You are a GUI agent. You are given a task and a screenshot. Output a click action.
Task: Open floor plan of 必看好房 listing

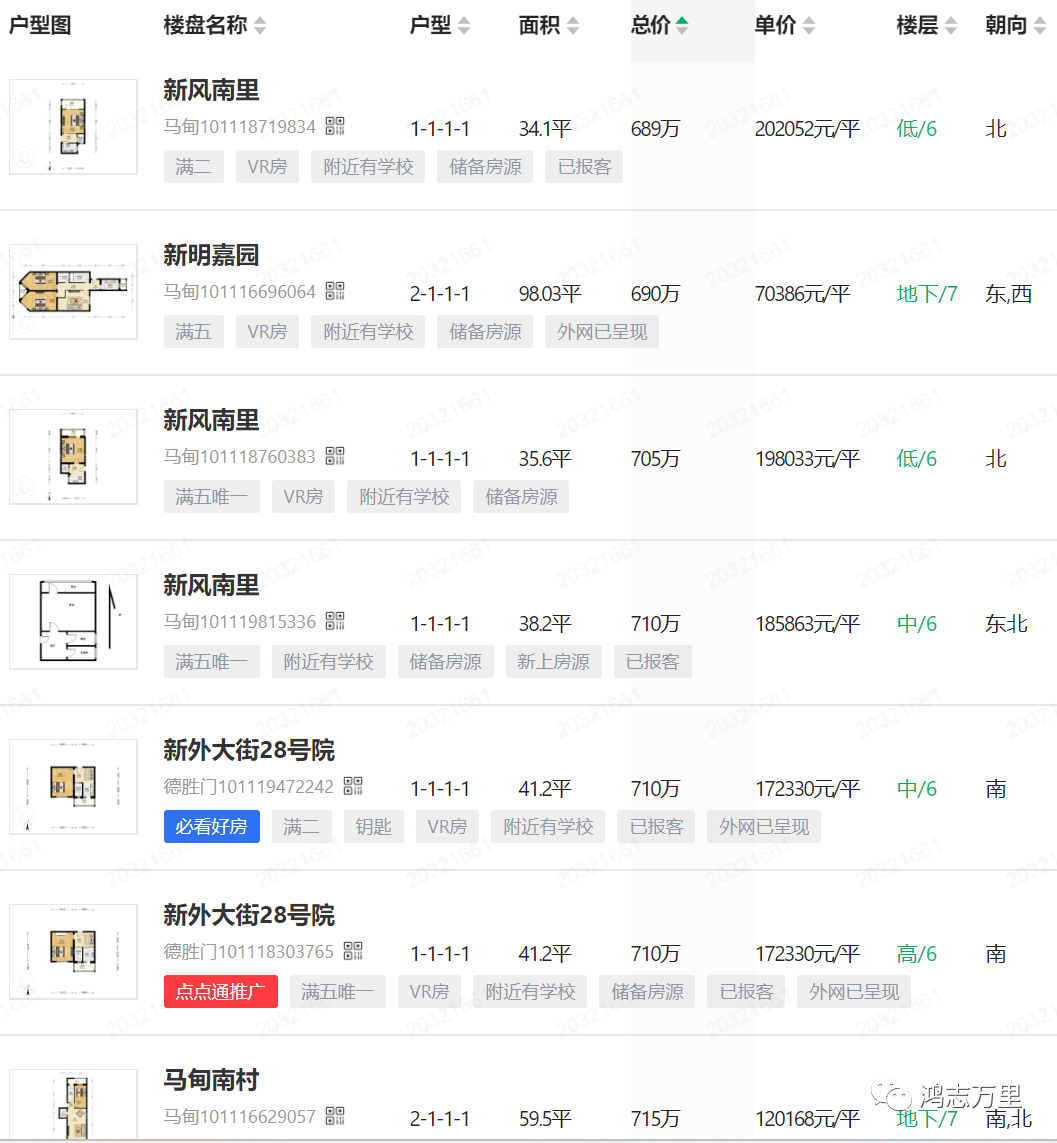tap(73, 787)
